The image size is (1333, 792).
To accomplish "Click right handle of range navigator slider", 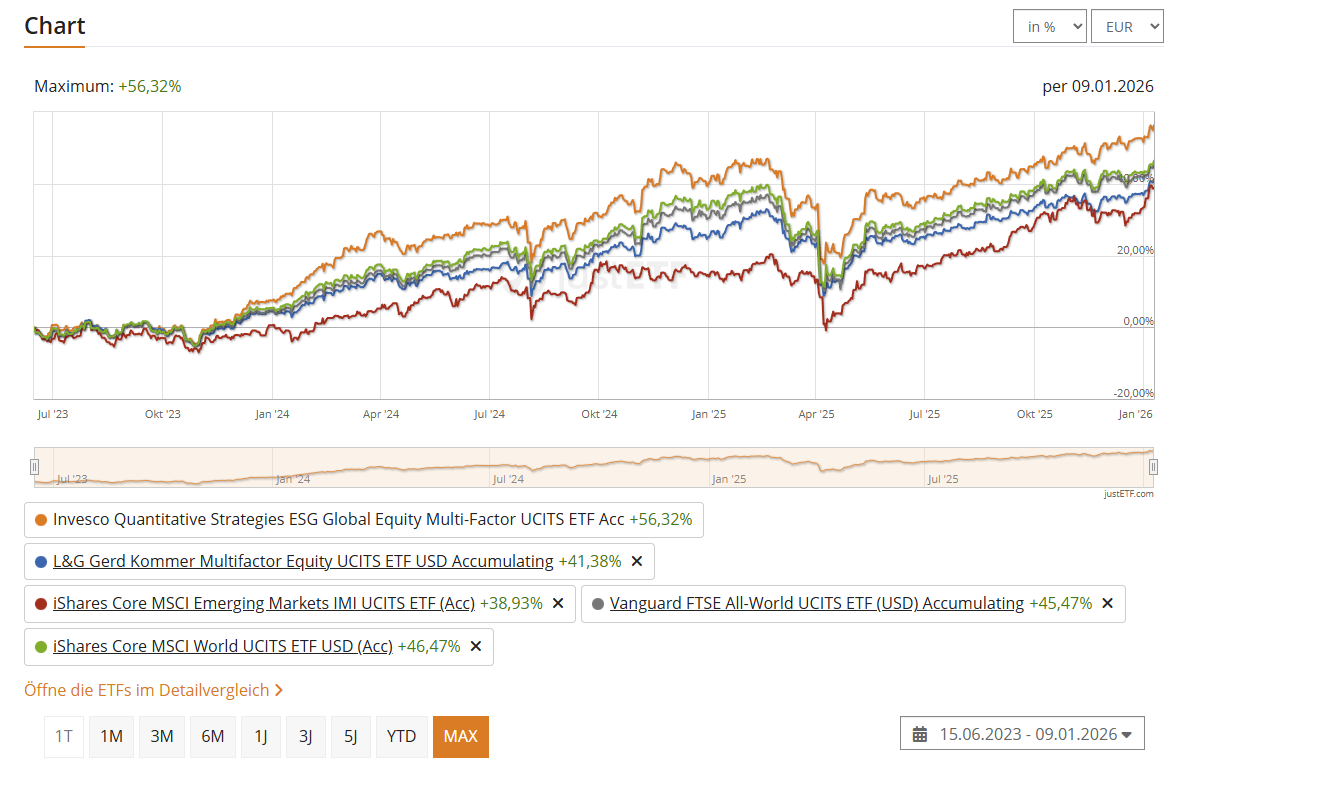I will click(x=1153, y=467).
